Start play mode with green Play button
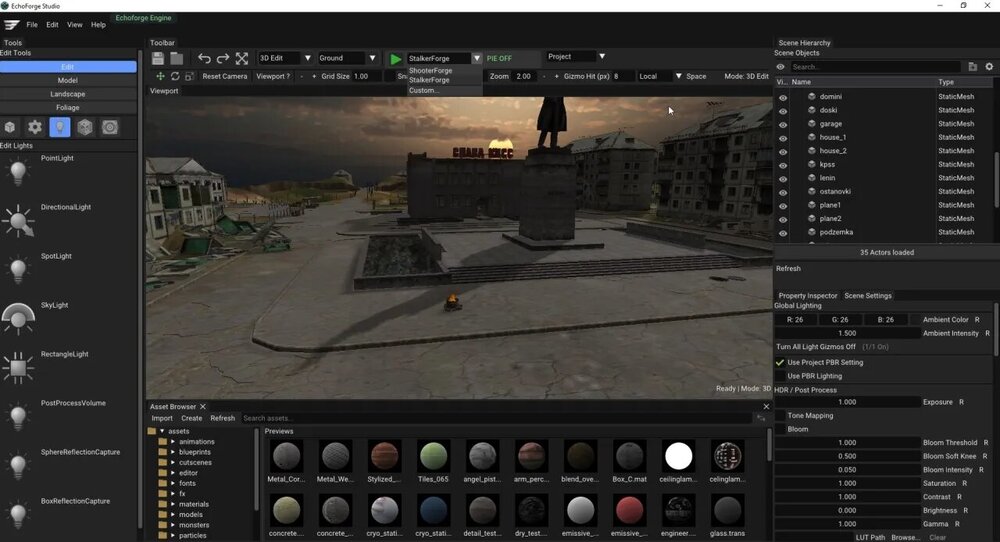The image size is (1000, 542). click(x=395, y=59)
